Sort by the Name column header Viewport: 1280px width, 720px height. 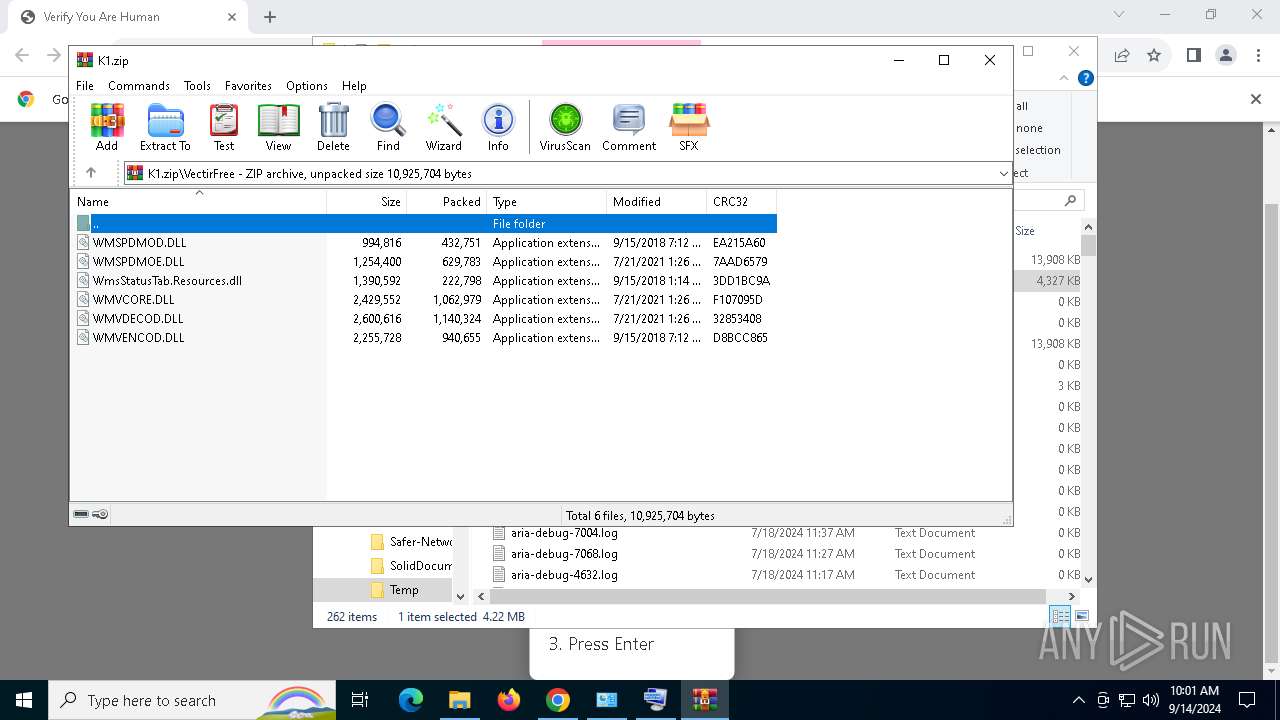tap(198, 201)
